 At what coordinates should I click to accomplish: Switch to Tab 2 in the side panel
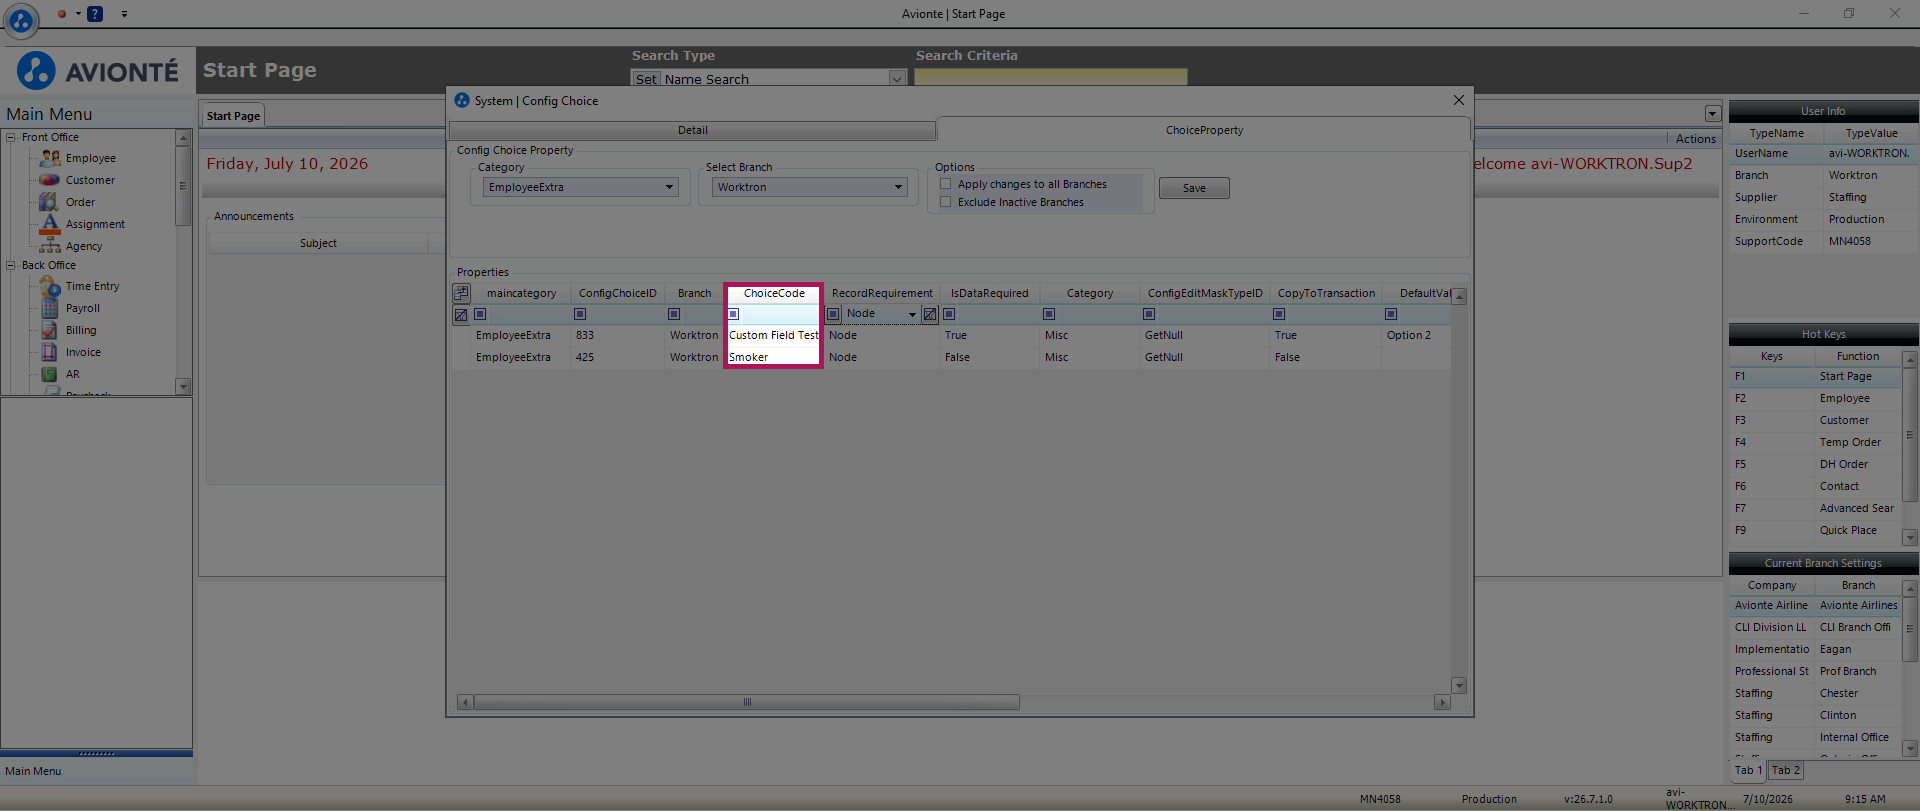pos(1786,770)
